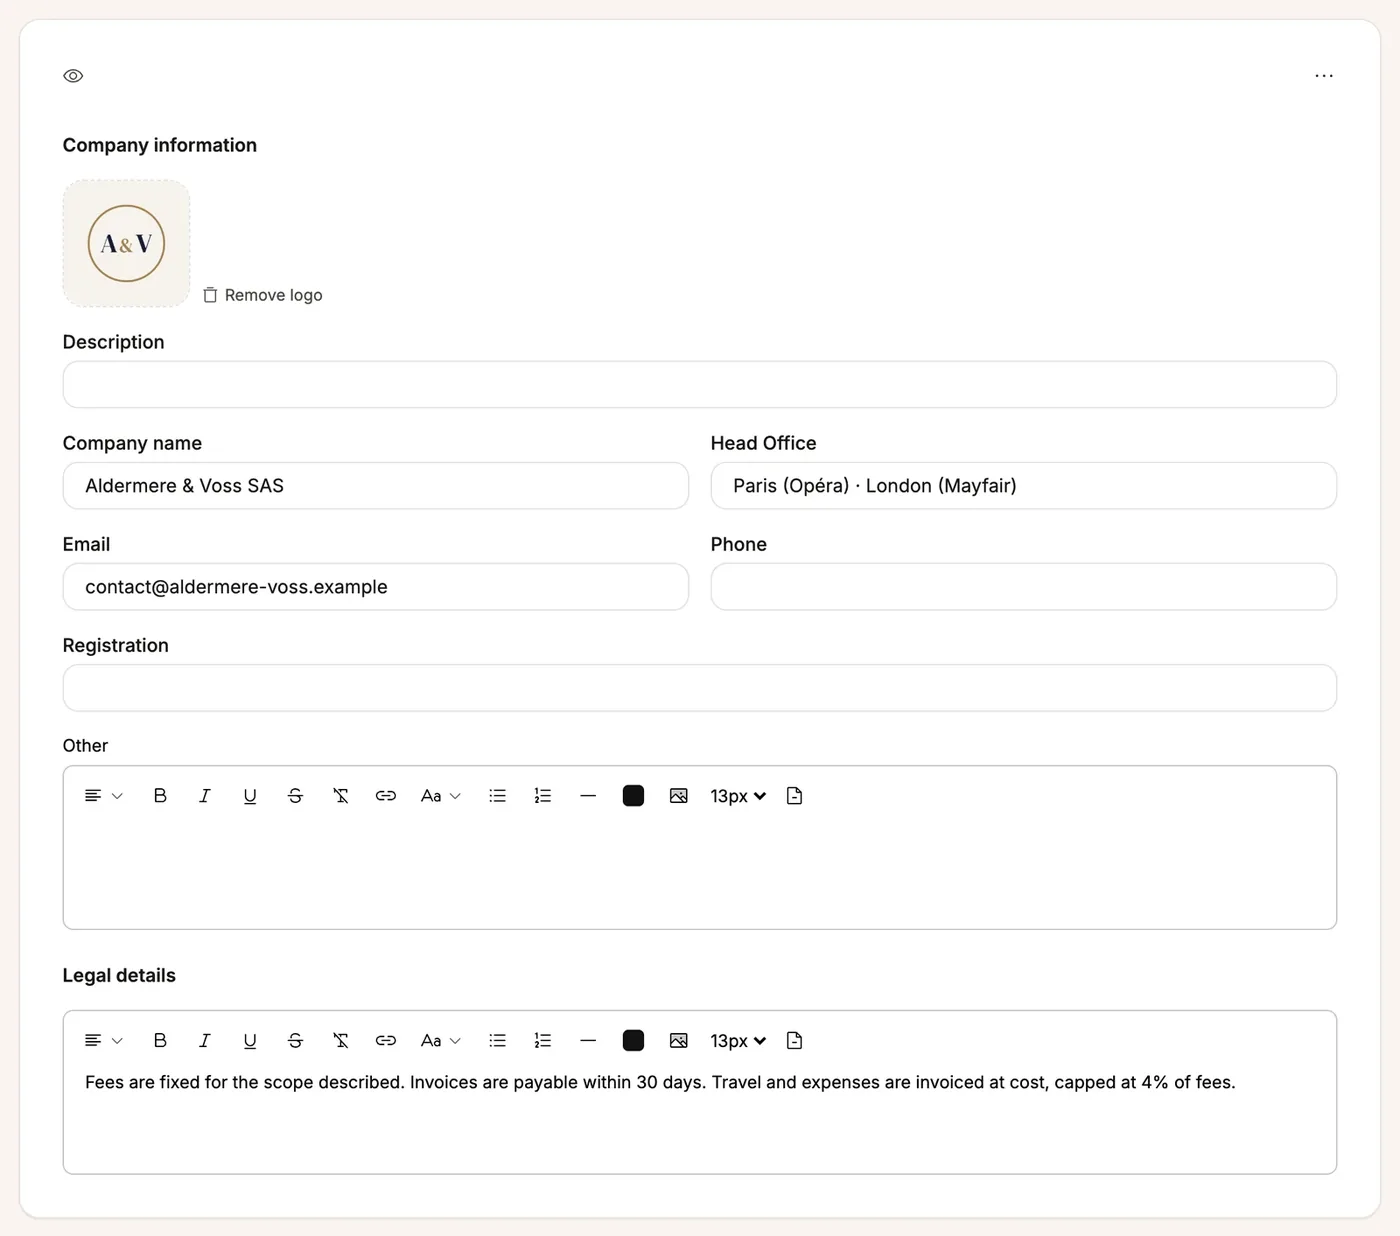Viewport: 1400px width, 1236px height.
Task: Toggle bold in the Legal details editor
Action: pos(160,1041)
